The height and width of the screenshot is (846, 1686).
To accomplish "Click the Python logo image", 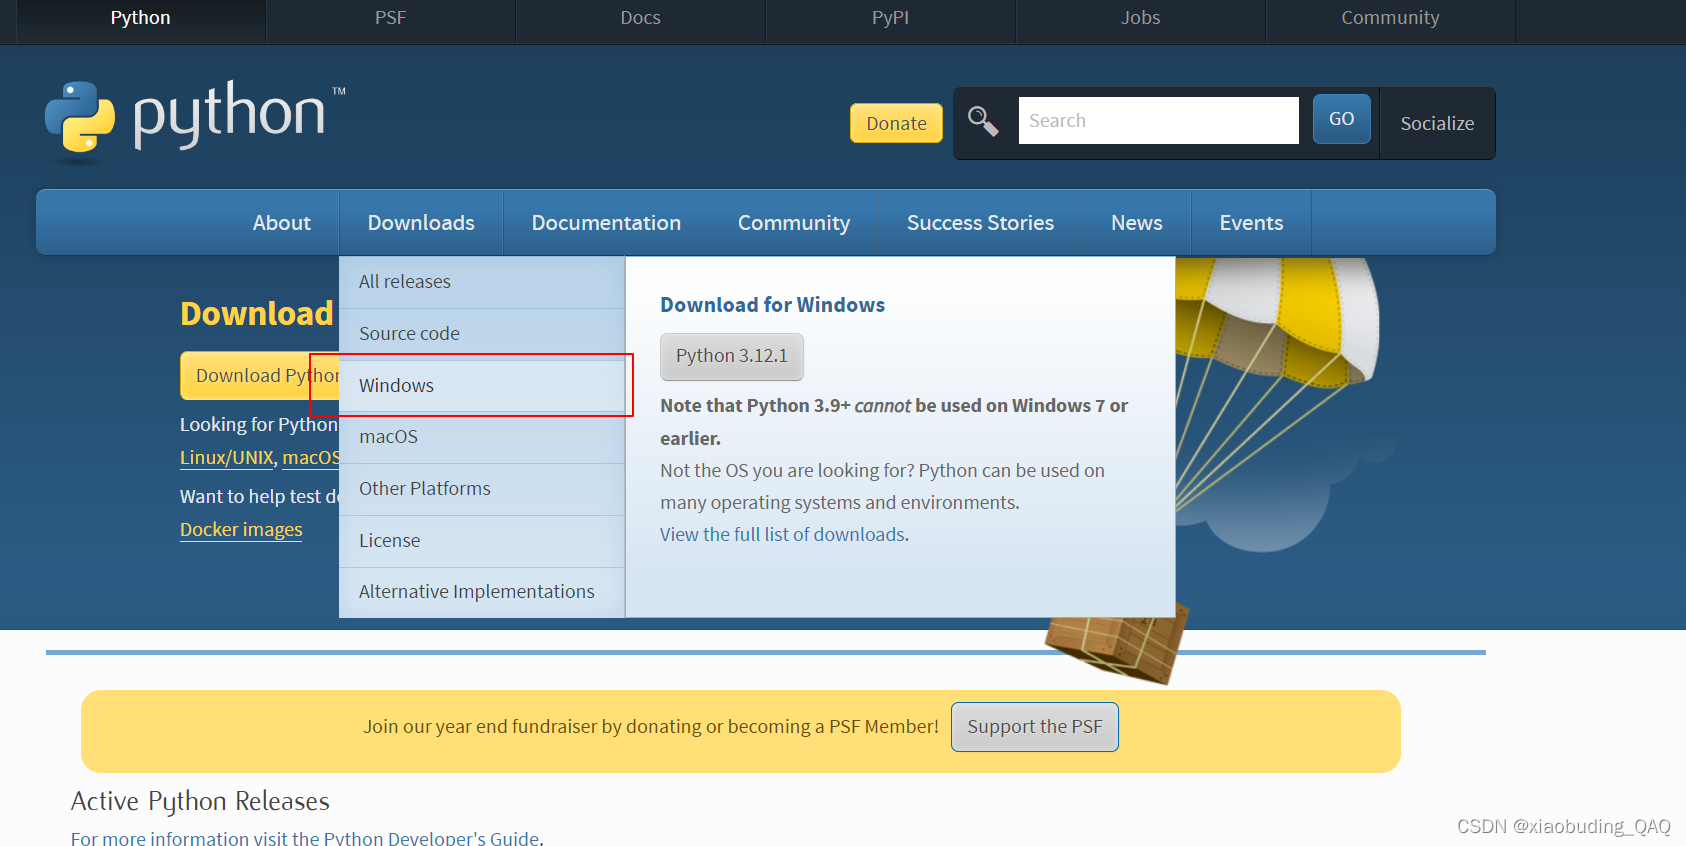I will 195,120.
